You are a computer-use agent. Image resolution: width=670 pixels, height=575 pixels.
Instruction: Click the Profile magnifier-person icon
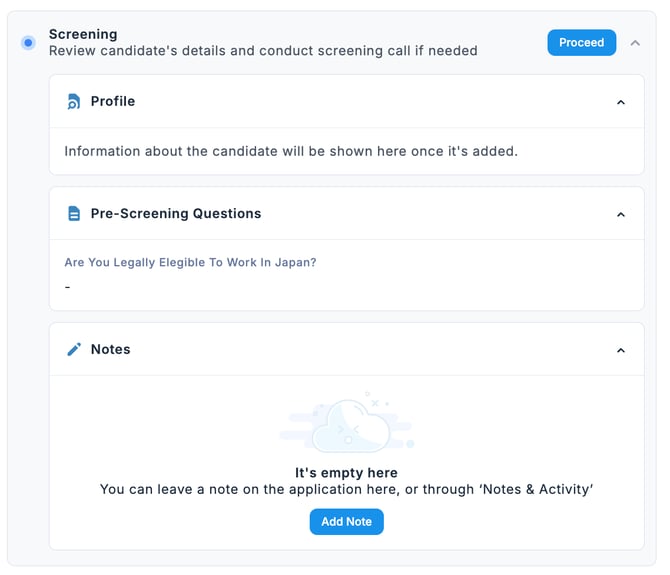(73, 101)
